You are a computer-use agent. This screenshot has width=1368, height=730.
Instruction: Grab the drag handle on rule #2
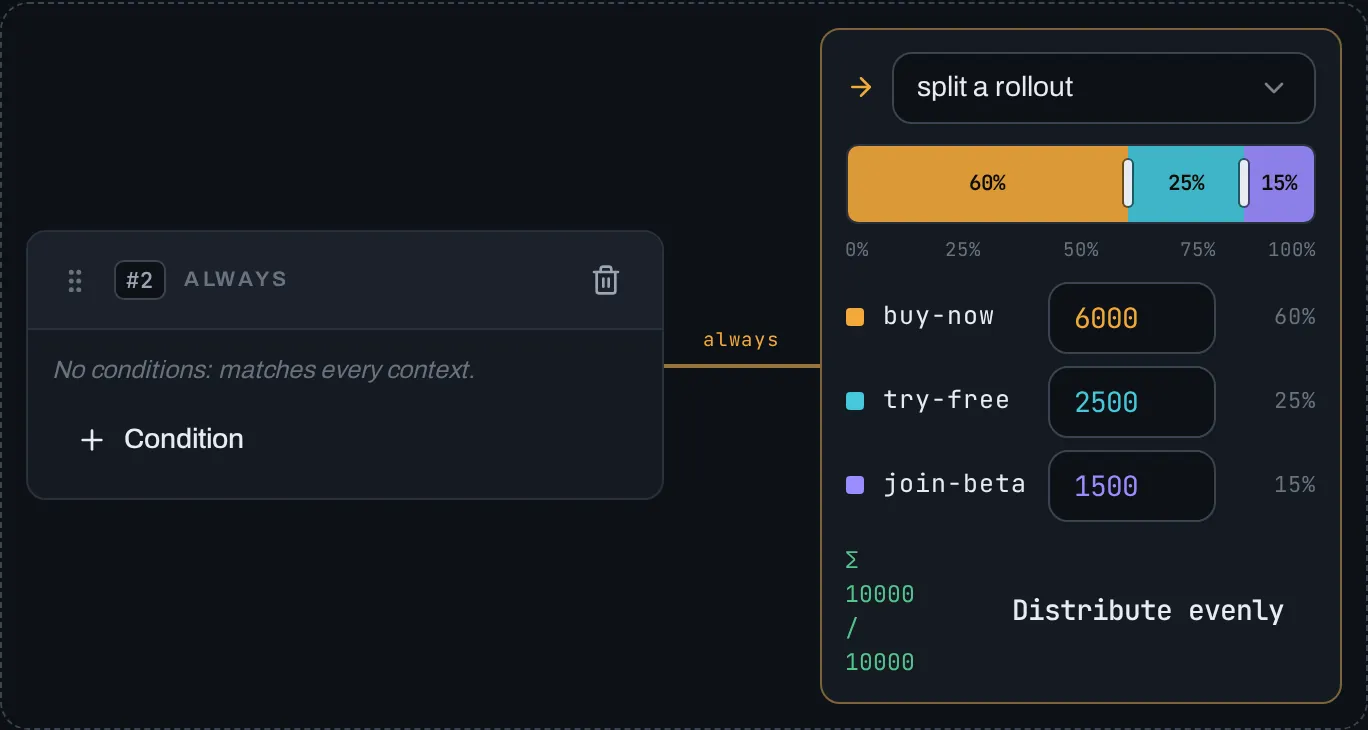pos(75,281)
